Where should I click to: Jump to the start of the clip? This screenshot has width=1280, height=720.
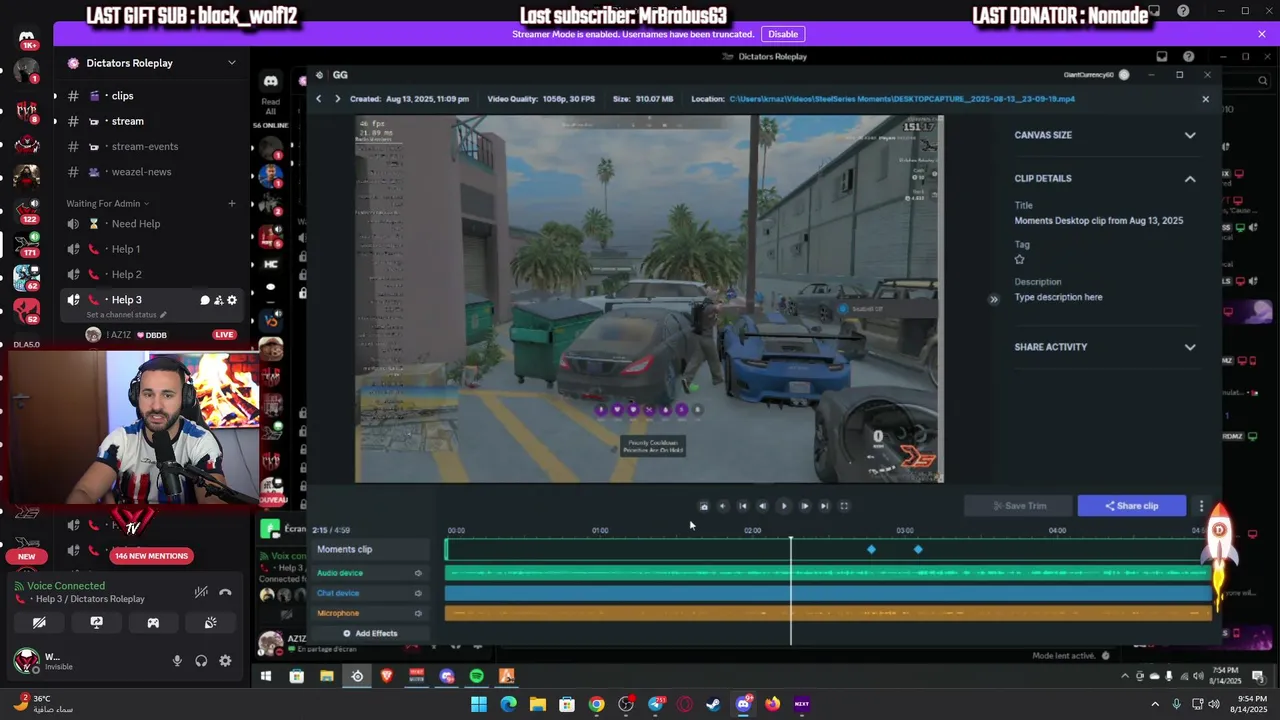742,506
